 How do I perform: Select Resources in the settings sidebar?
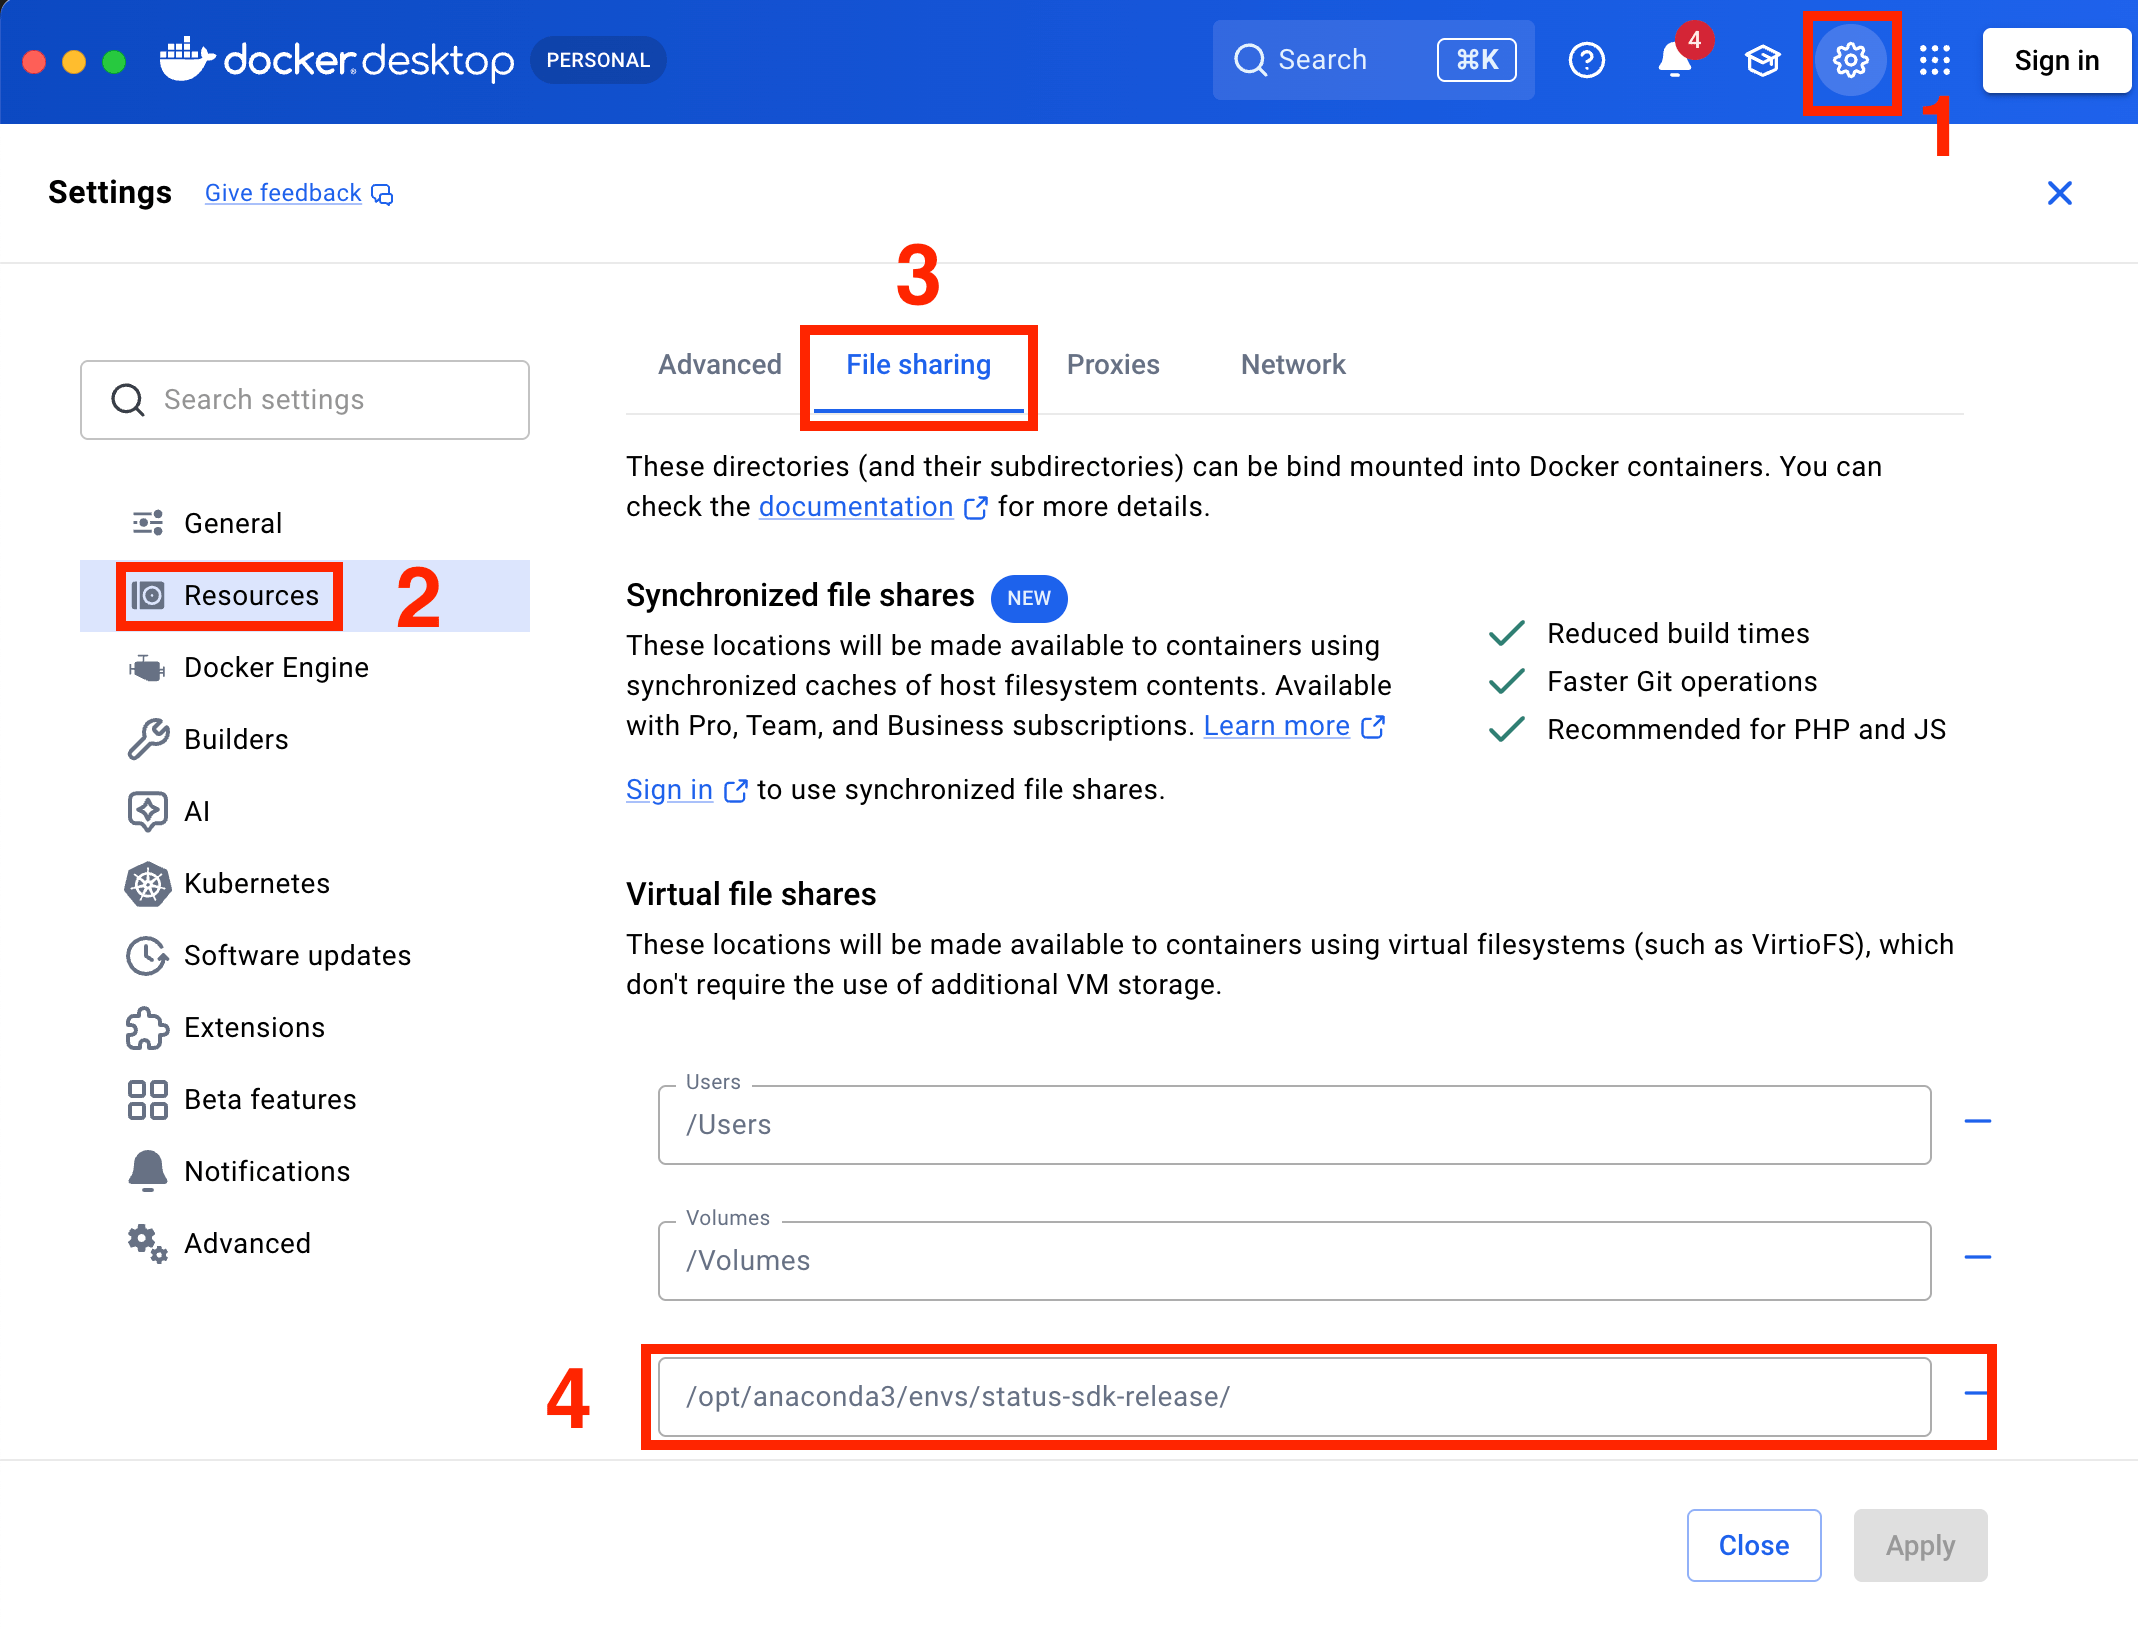[304, 596]
